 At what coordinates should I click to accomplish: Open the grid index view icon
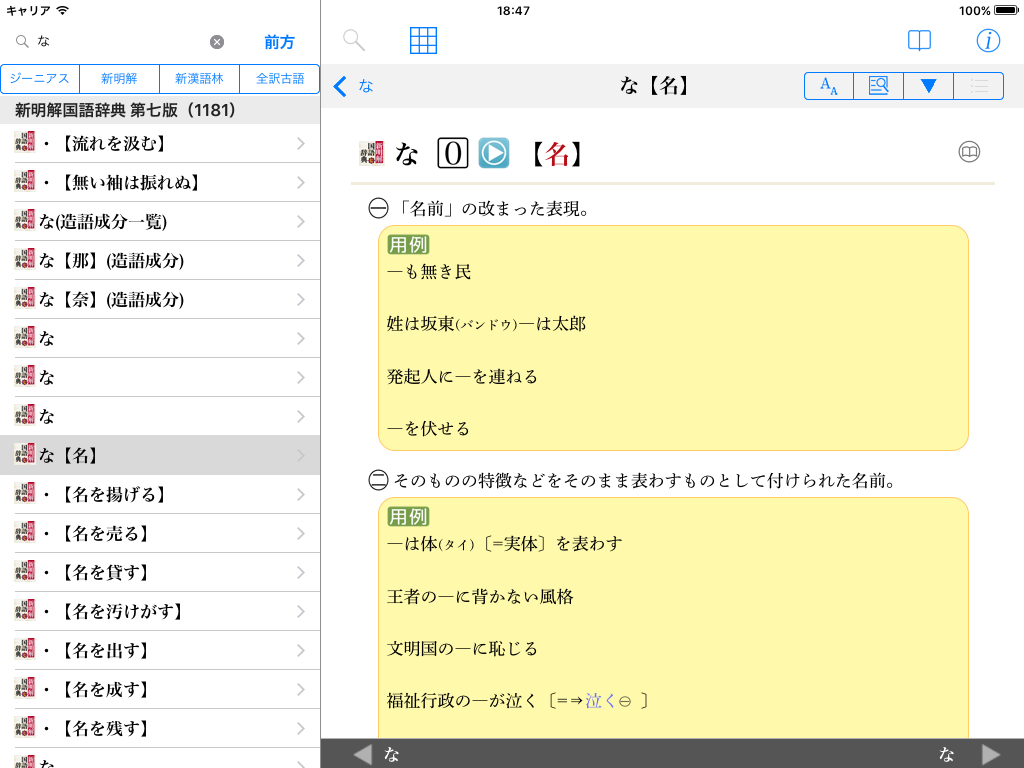(x=424, y=40)
